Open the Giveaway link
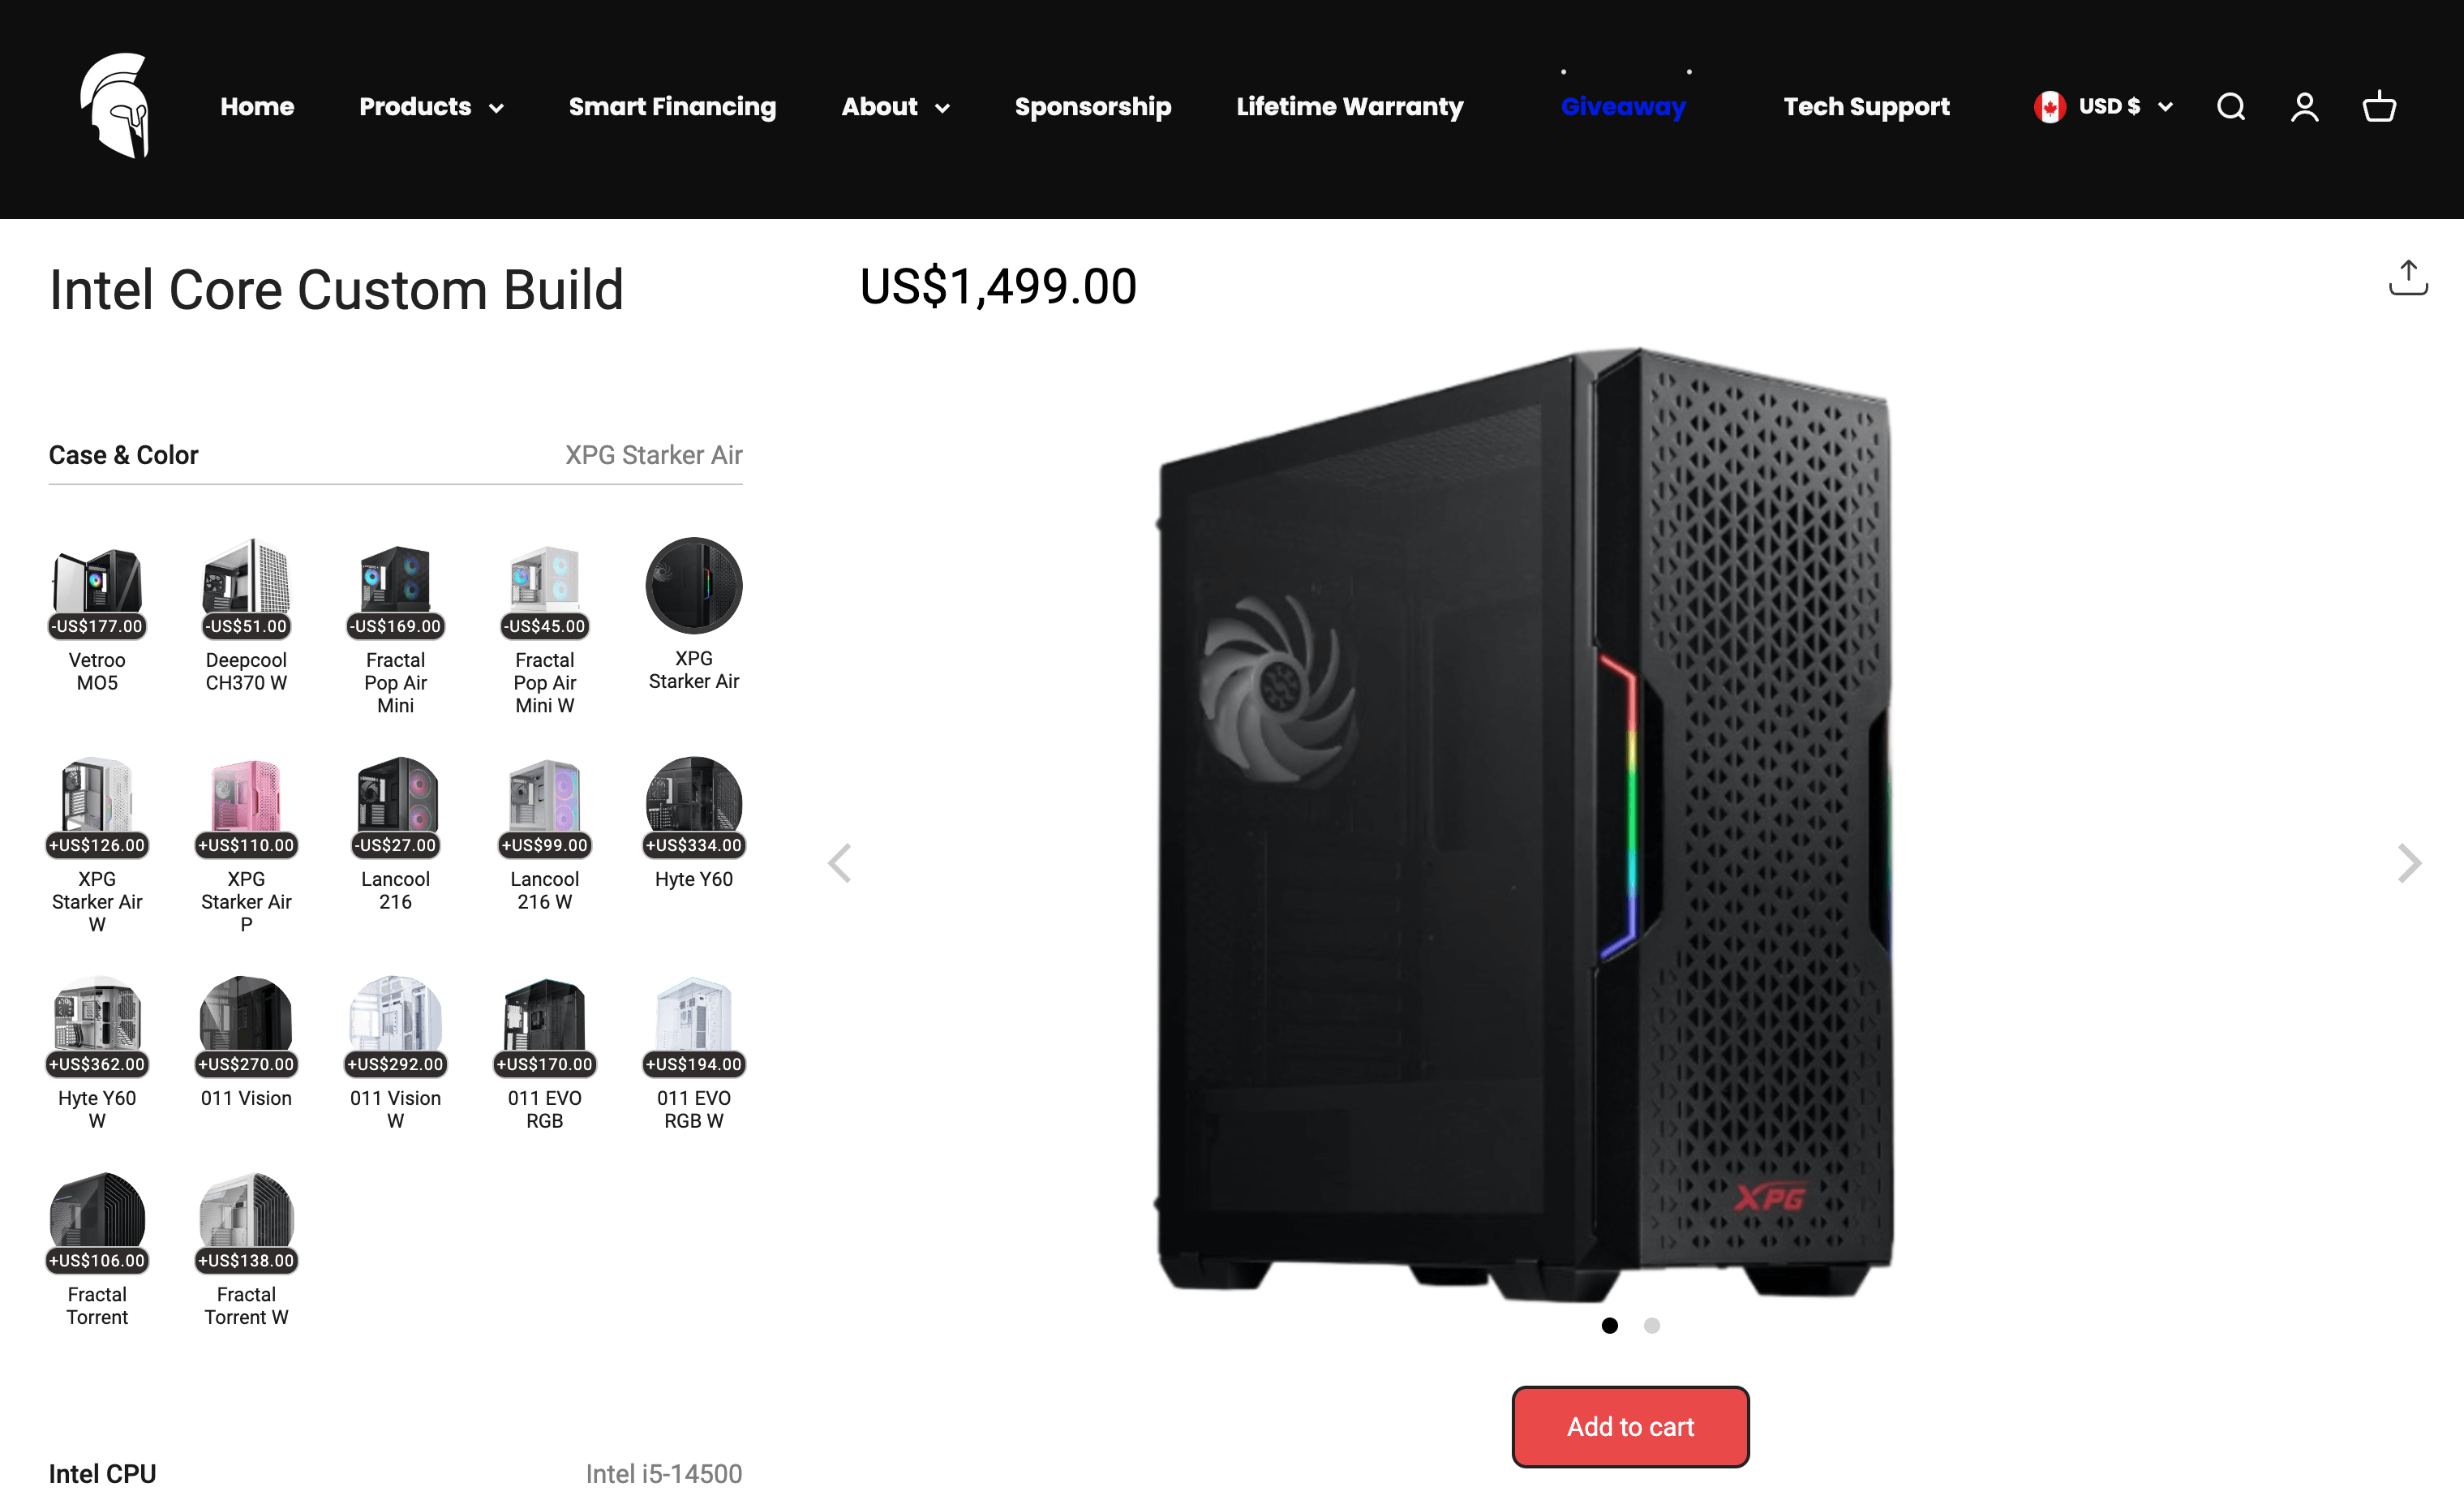This screenshot has width=2464, height=1496. (x=1623, y=107)
